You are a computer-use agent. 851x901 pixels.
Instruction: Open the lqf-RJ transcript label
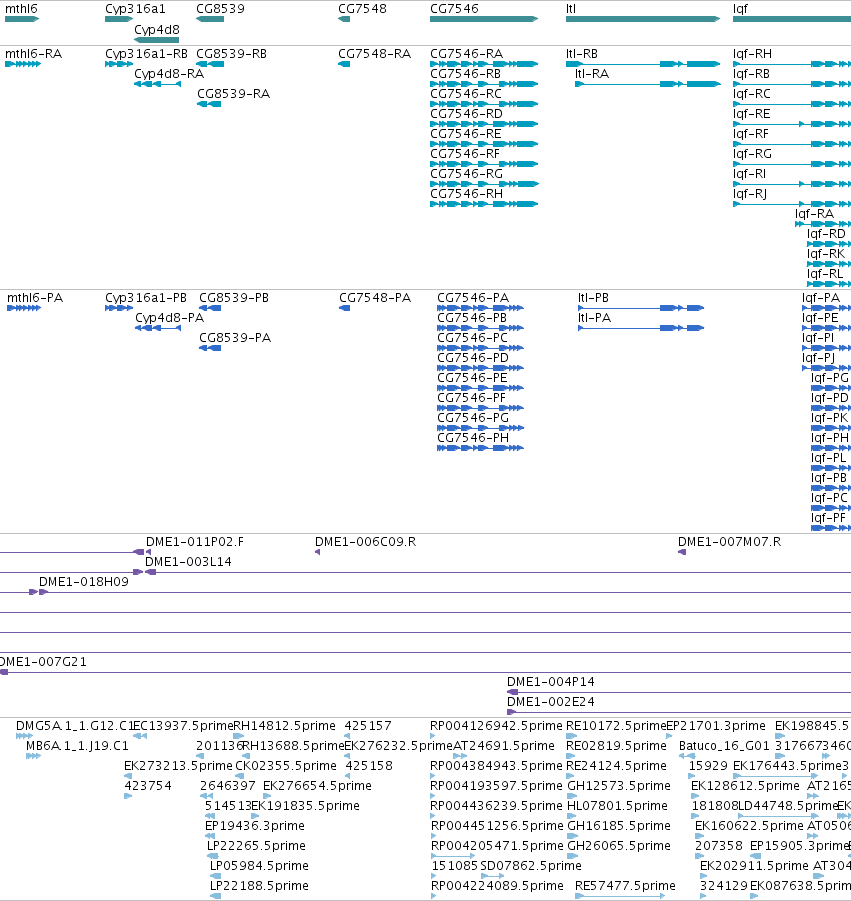pos(750,194)
